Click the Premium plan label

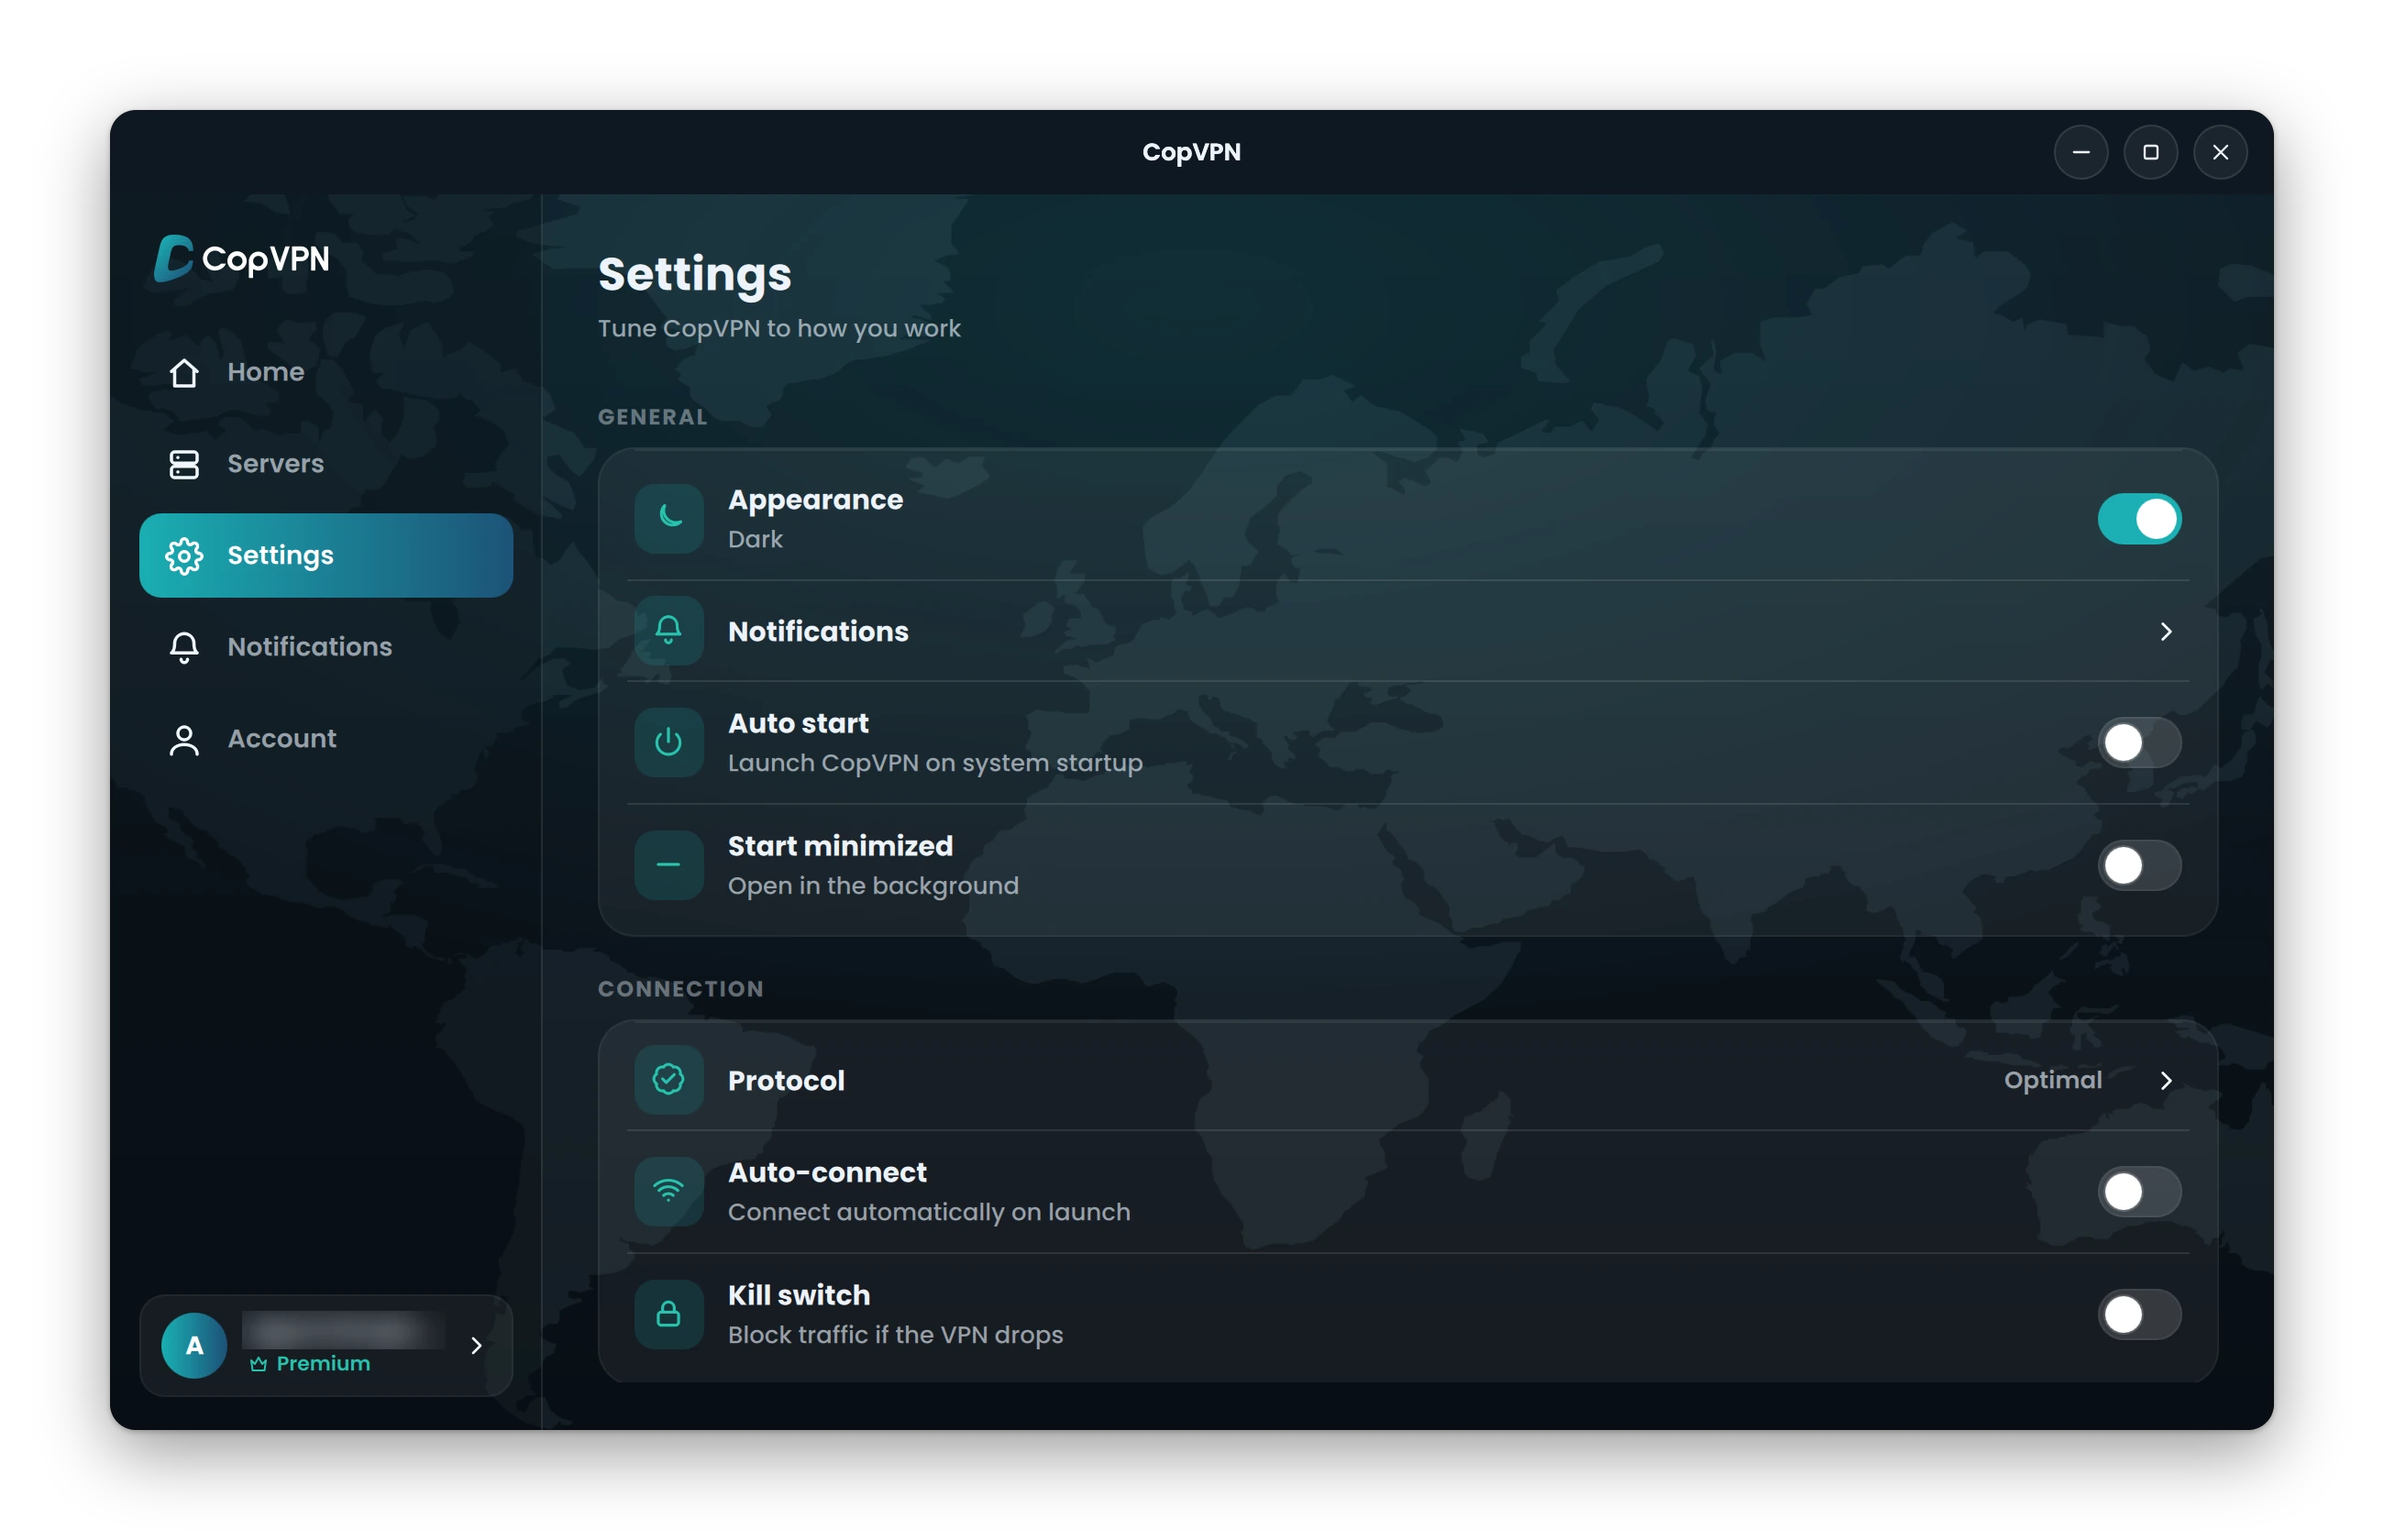pyautogui.click(x=322, y=1364)
